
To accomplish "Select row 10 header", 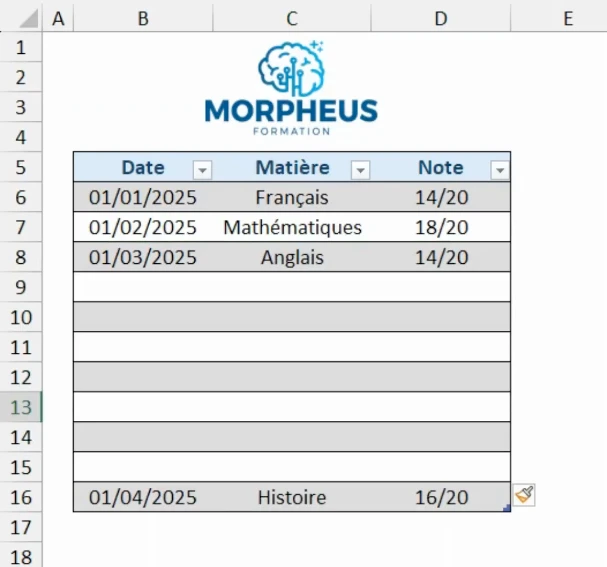I will tap(21, 317).
